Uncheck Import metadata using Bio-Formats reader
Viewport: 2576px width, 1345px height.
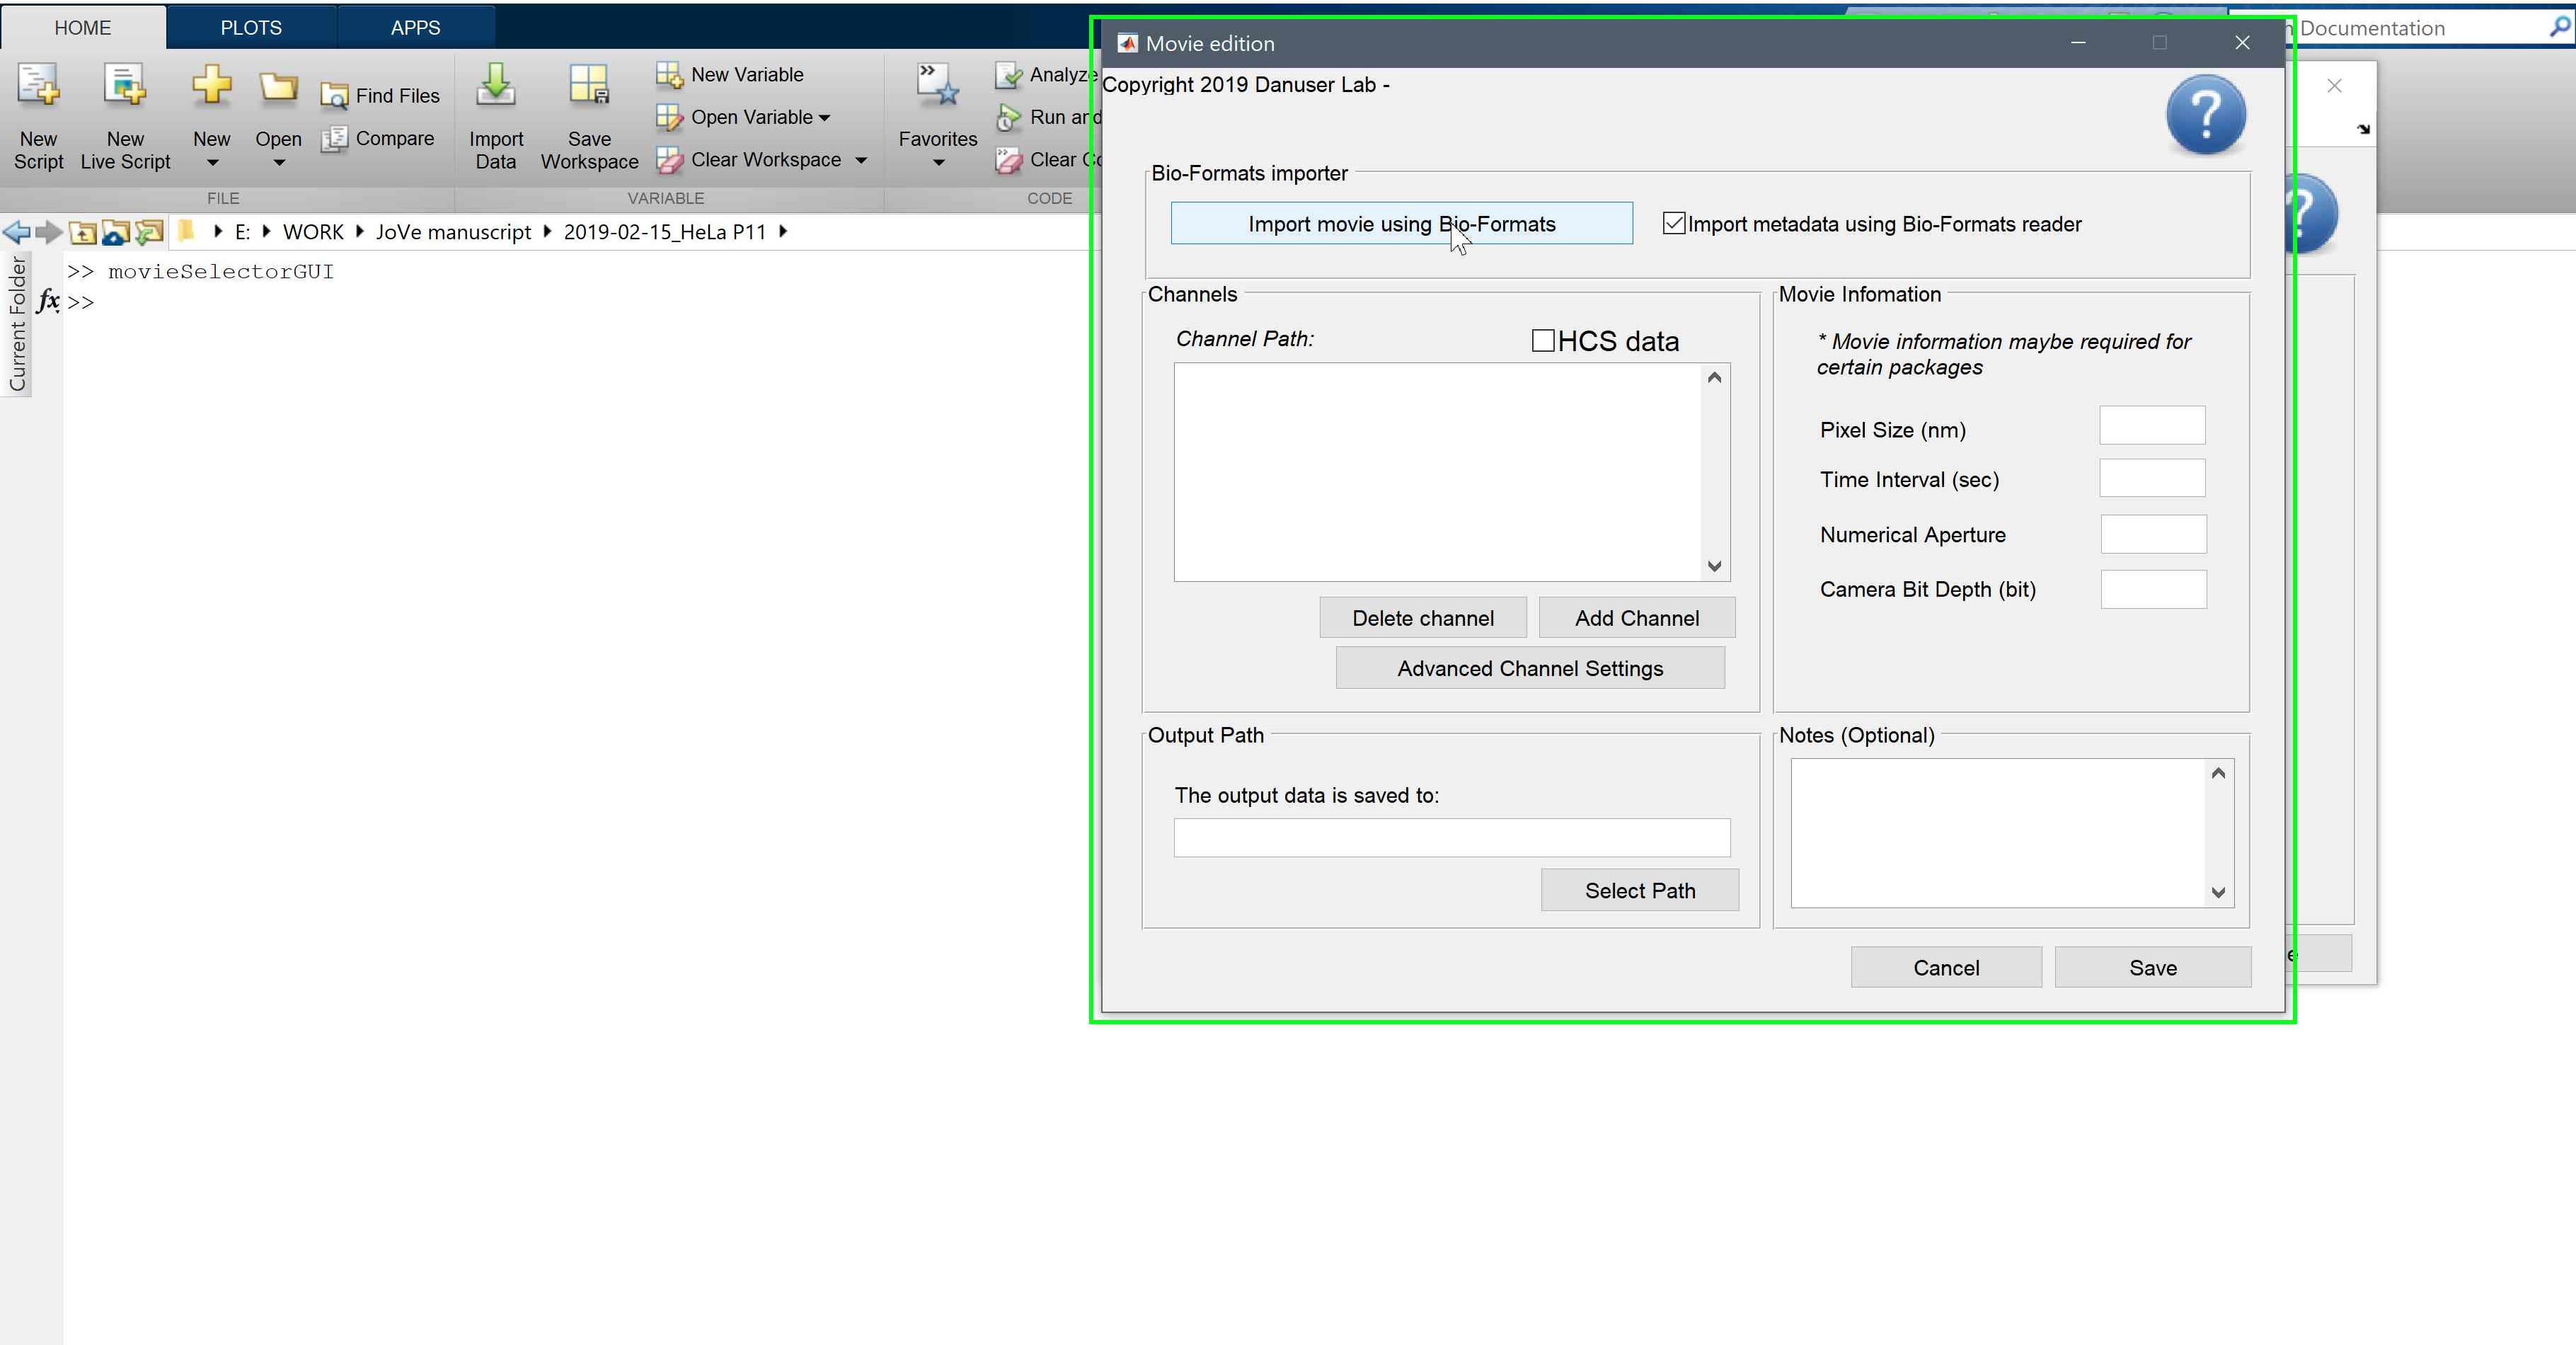pos(1673,224)
